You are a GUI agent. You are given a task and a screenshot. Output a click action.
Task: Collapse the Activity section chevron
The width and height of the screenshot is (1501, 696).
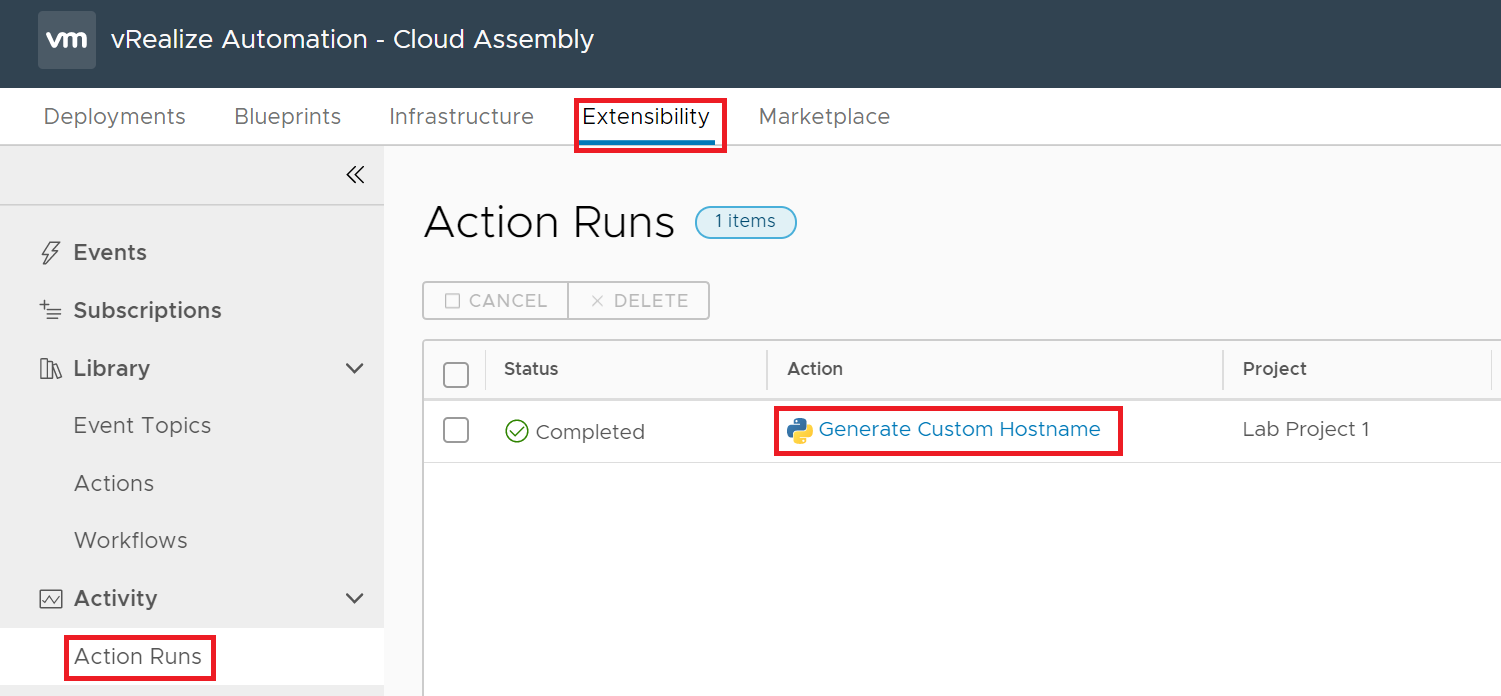pyautogui.click(x=354, y=599)
